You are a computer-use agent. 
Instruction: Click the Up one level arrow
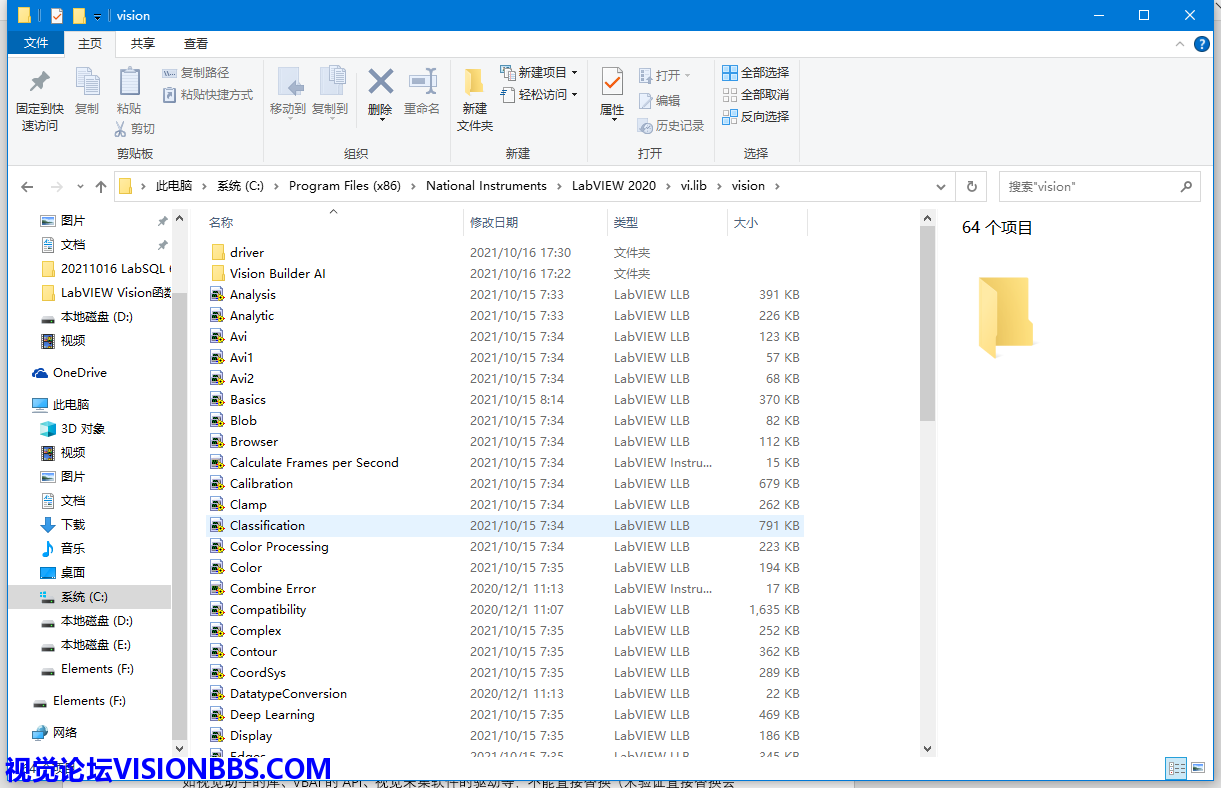click(x=101, y=186)
